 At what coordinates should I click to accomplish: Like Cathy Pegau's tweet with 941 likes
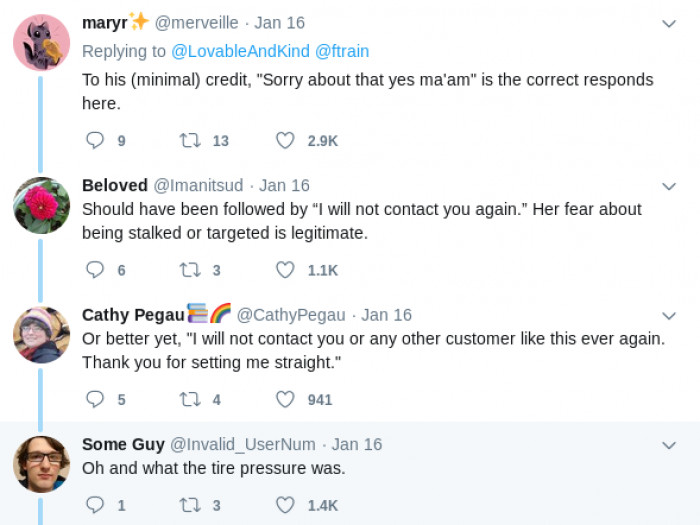click(x=285, y=400)
